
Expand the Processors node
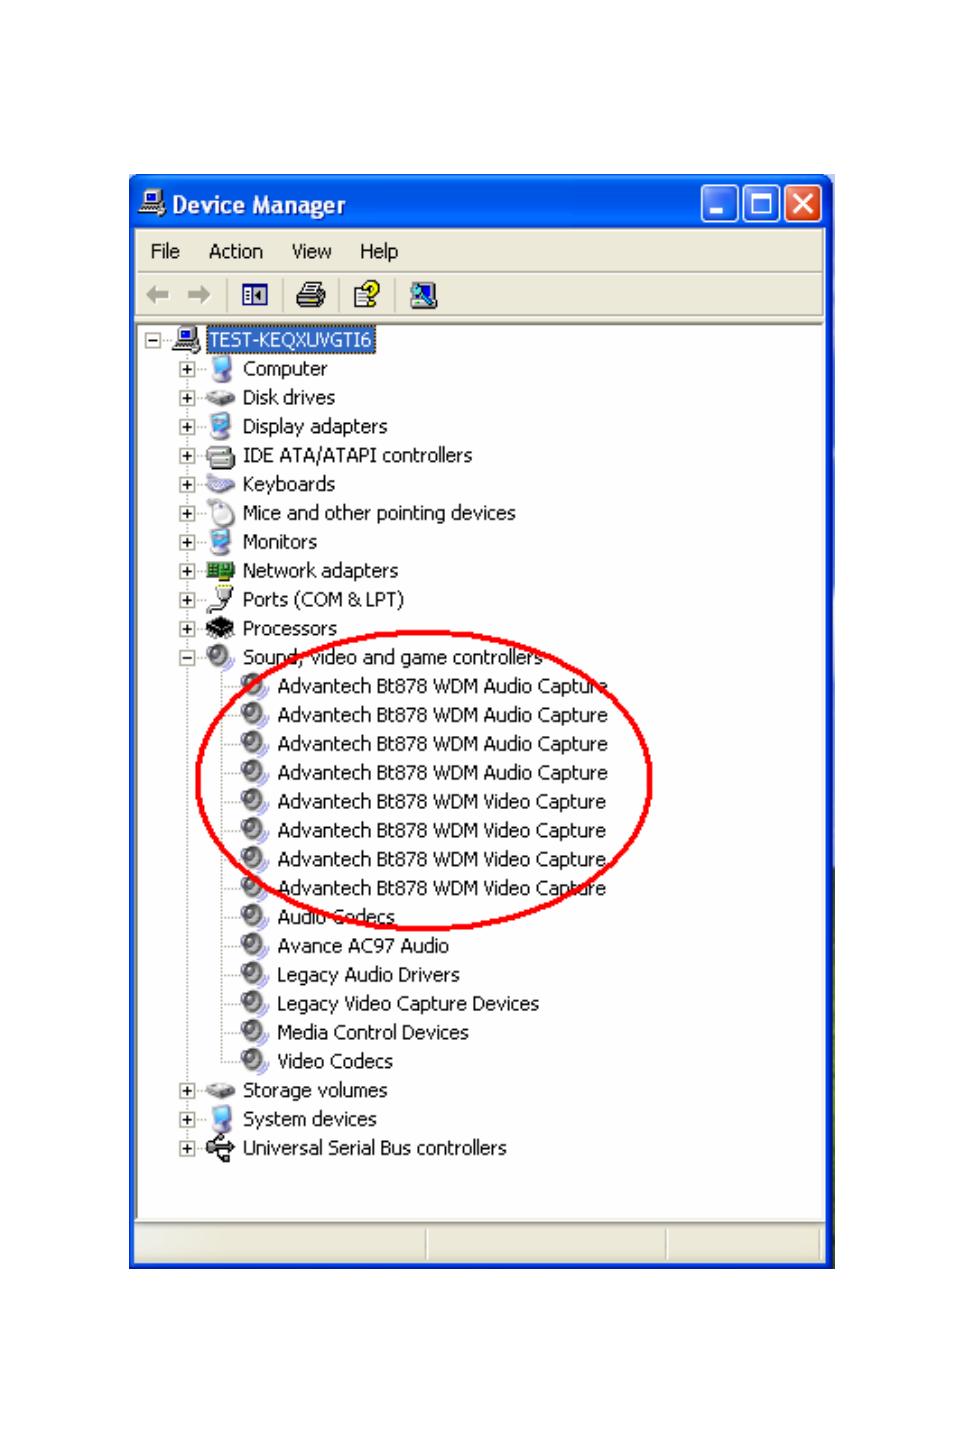(187, 629)
